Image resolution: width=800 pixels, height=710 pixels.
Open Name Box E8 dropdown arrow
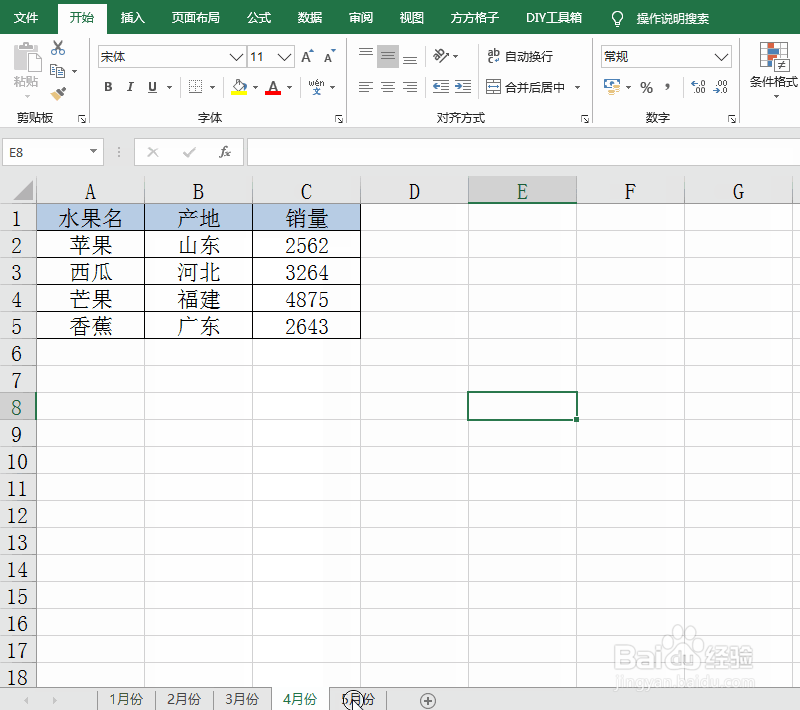pos(93,151)
